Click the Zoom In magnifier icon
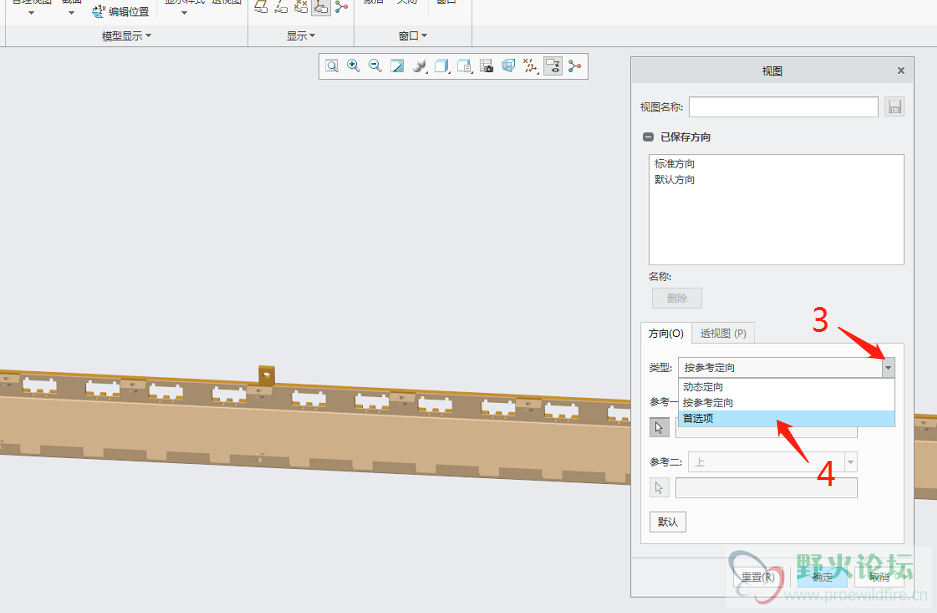Viewport: 937px width, 613px height. pos(353,66)
